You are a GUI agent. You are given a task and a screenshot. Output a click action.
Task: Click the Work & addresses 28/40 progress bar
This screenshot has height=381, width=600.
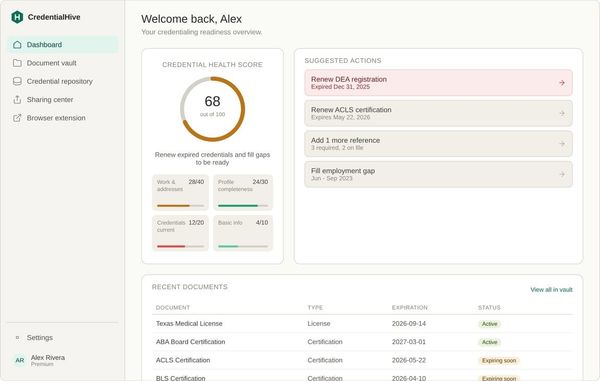(x=180, y=206)
